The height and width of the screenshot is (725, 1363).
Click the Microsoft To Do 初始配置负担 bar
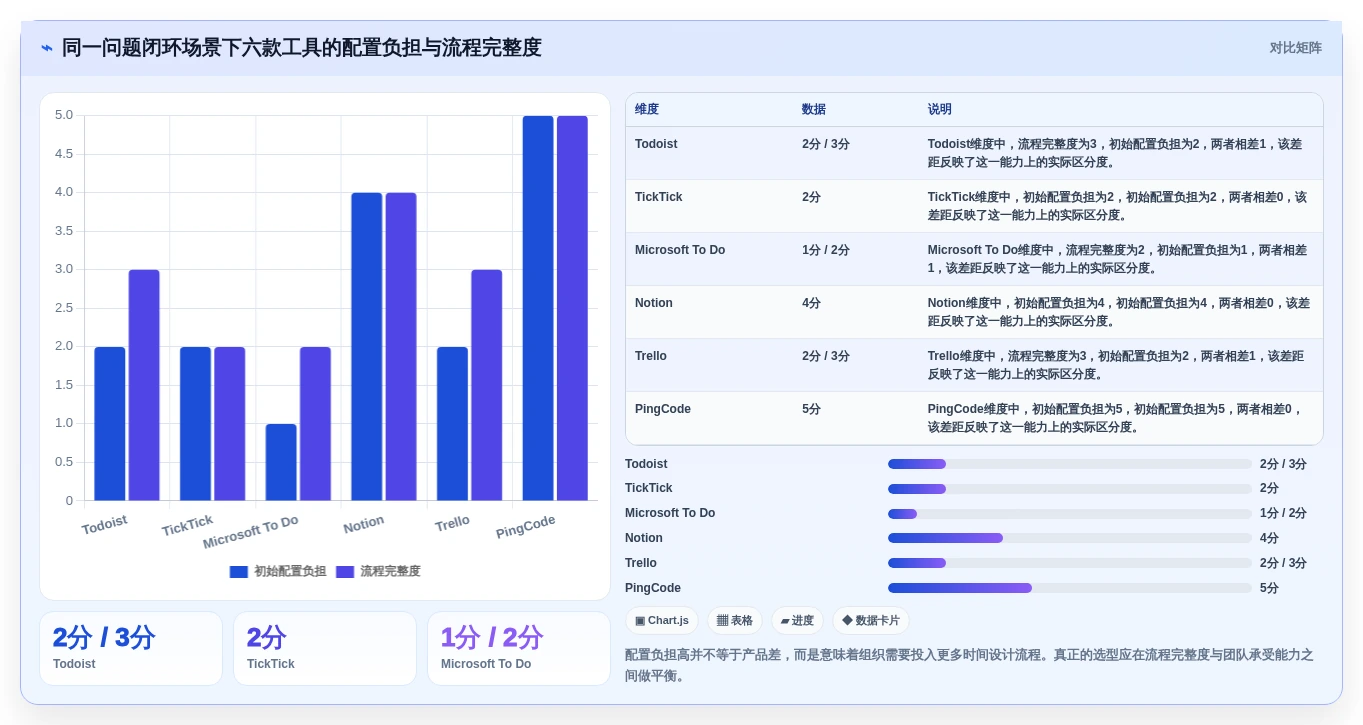pyautogui.click(x=281, y=462)
